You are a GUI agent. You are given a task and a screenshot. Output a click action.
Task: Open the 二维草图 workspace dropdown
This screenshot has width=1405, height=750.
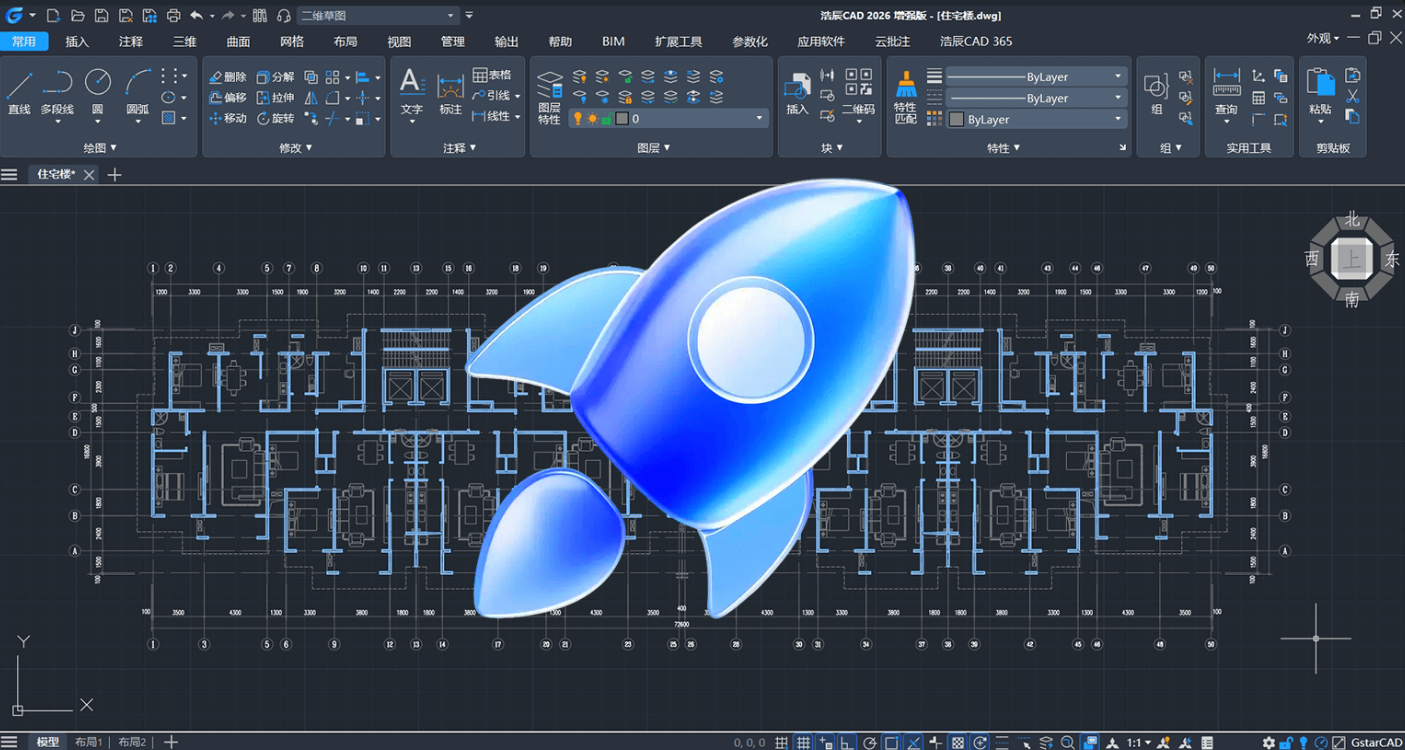[x=379, y=15]
